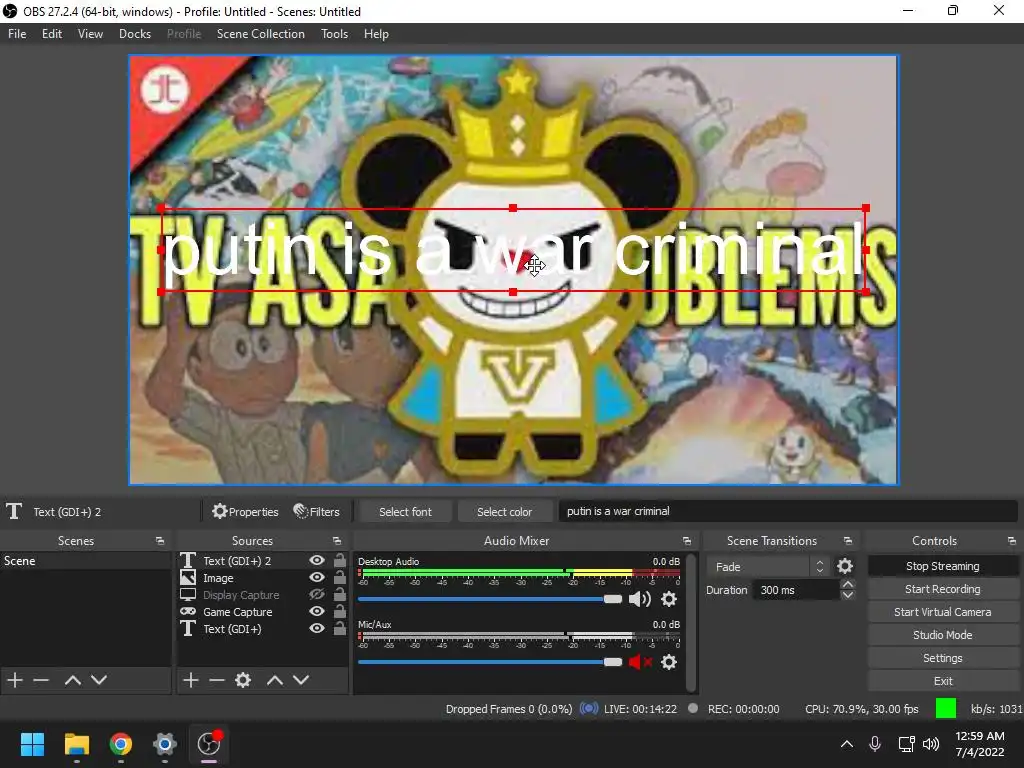Move scene up in Scenes panel
Screen dimensions: 1024x768
tap(72, 680)
